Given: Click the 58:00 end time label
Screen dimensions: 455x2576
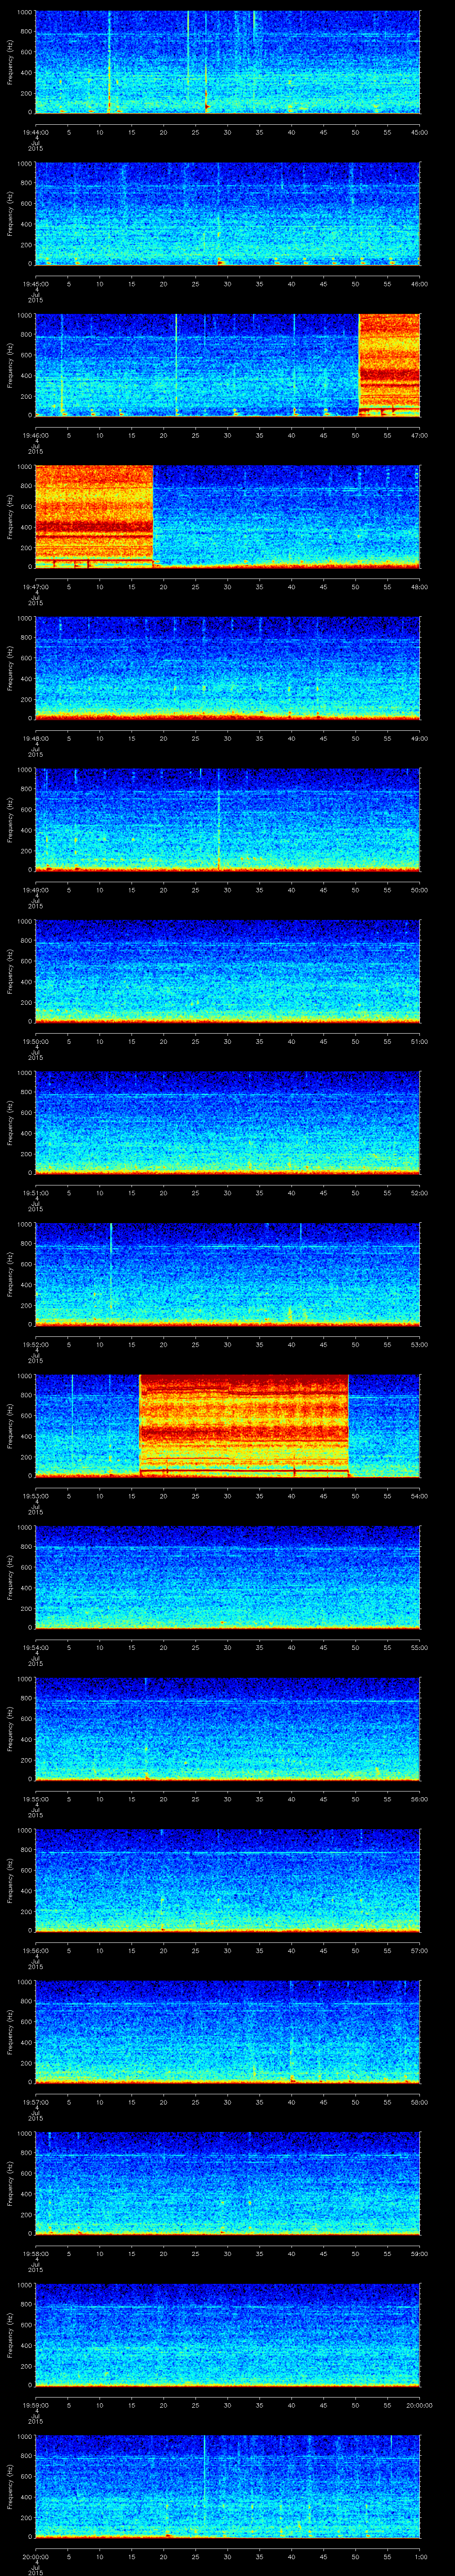Looking at the screenshot, I should click(x=420, y=2102).
